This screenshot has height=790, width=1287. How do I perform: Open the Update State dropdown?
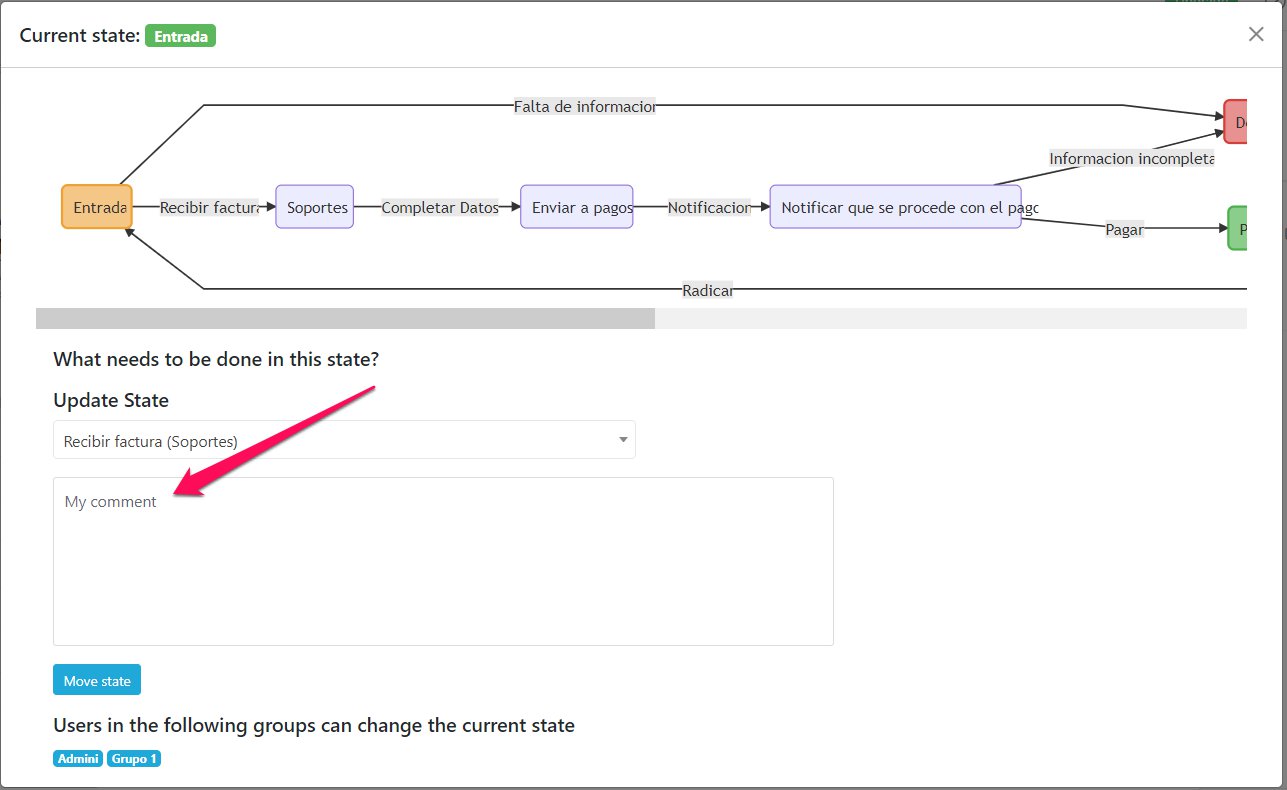[x=344, y=440]
